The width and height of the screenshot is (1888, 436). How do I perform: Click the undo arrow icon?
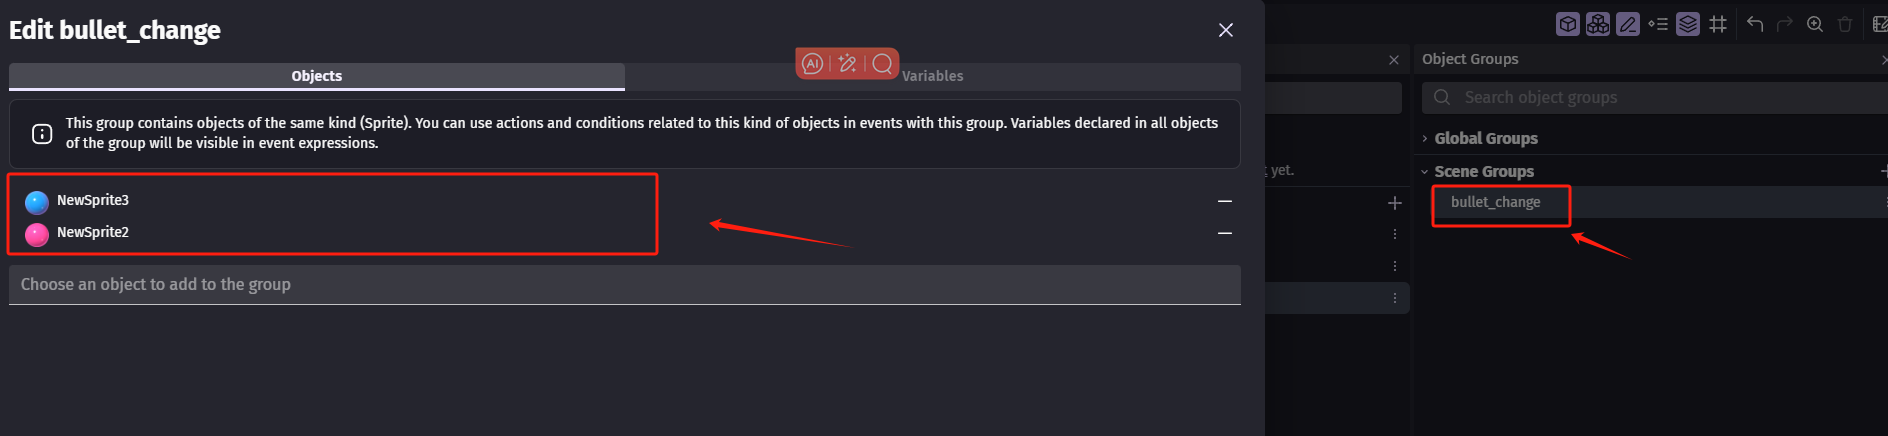(x=1755, y=24)
